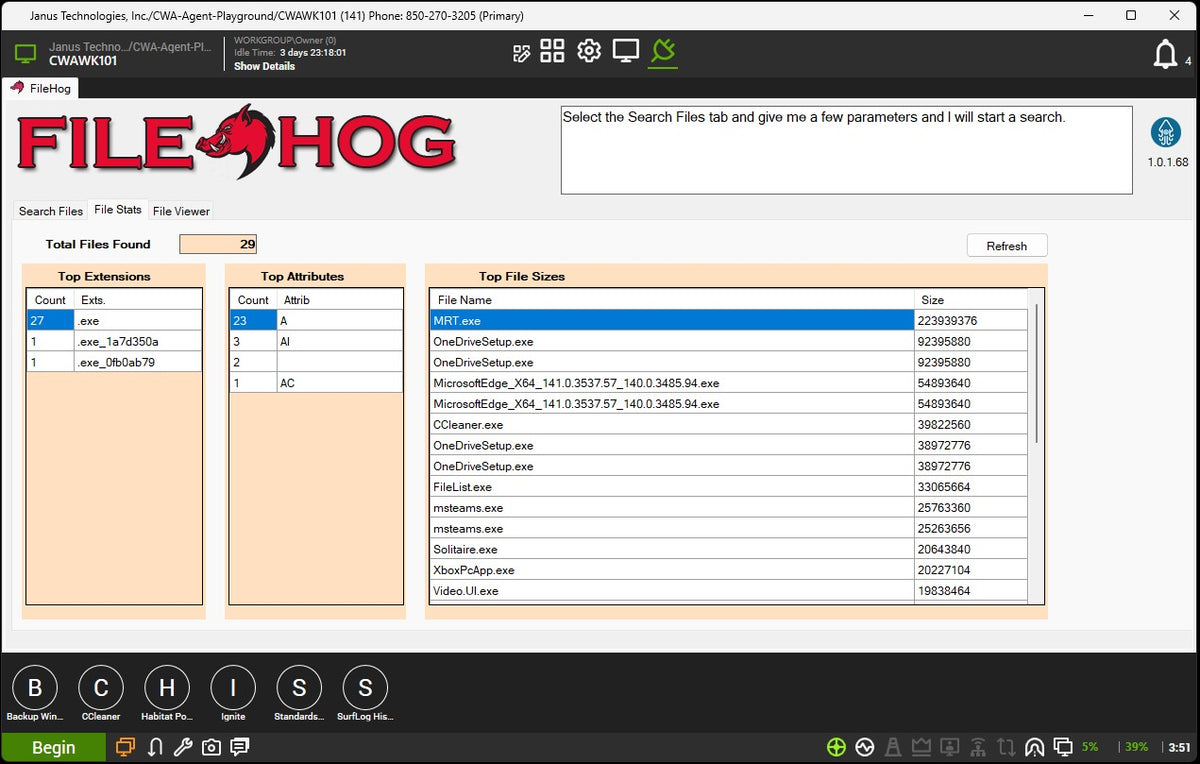Click the camera screenshot icon
Screen dimensions: 1200x764
[x=211, y=747]
